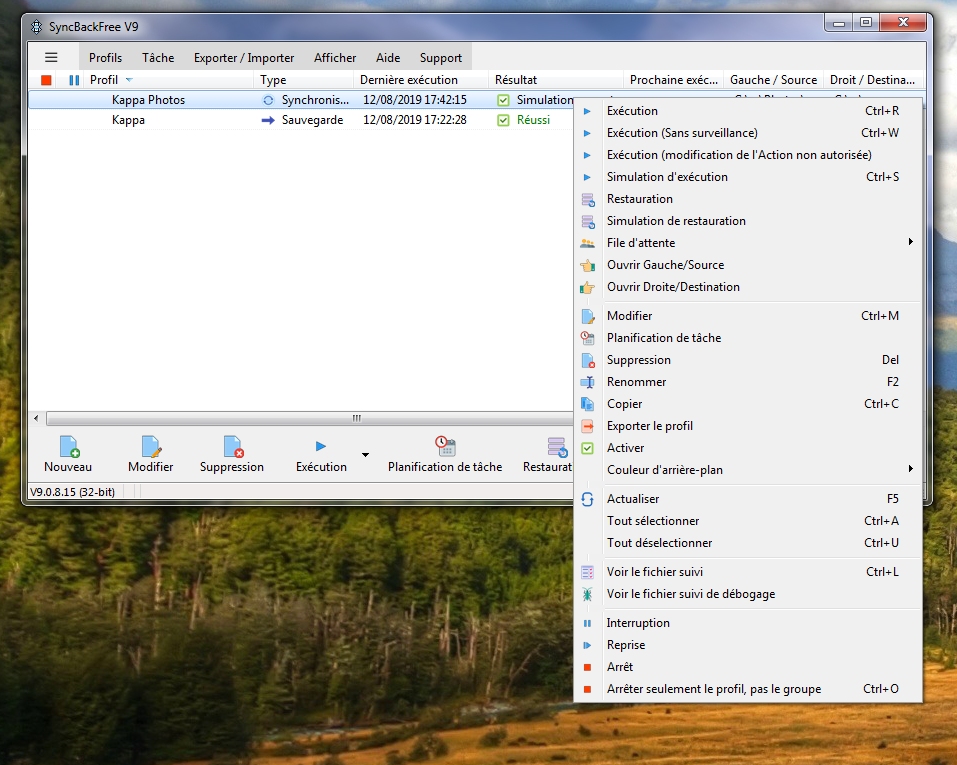
Task: Click the 12/08/2019 17:22:28 date cell
Action: click(x=415, y=120)
